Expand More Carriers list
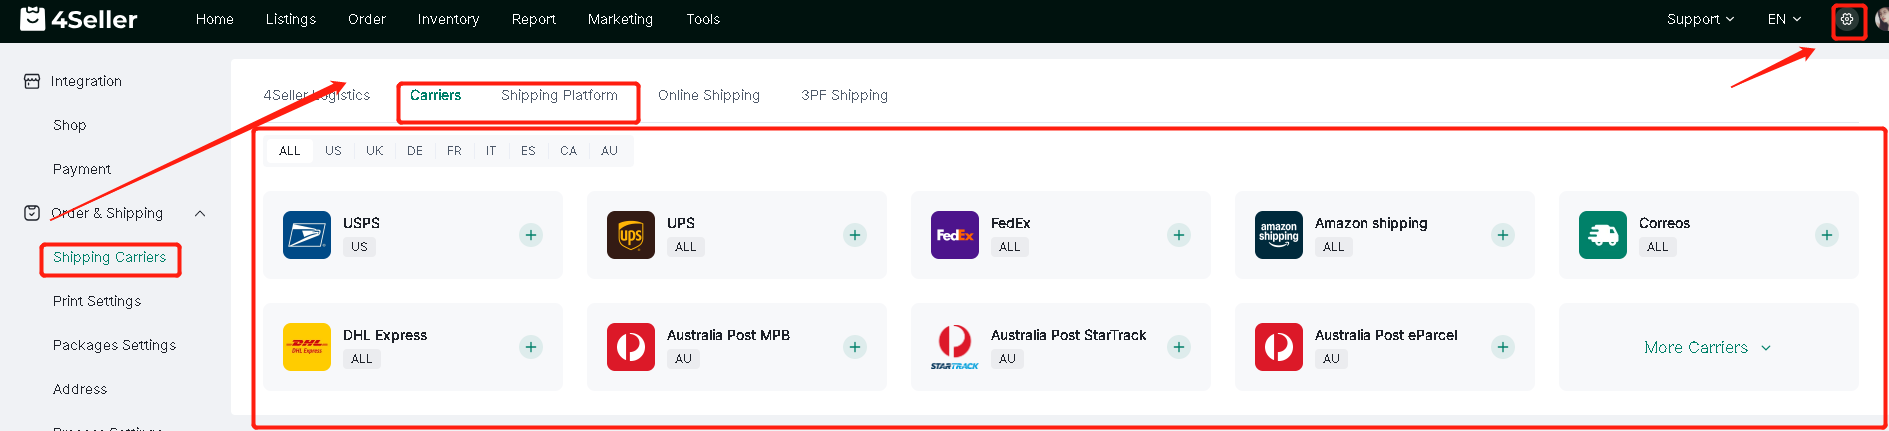Image resolution: width=1889 pixels, height=431 pixels. tap(1708, 347)
